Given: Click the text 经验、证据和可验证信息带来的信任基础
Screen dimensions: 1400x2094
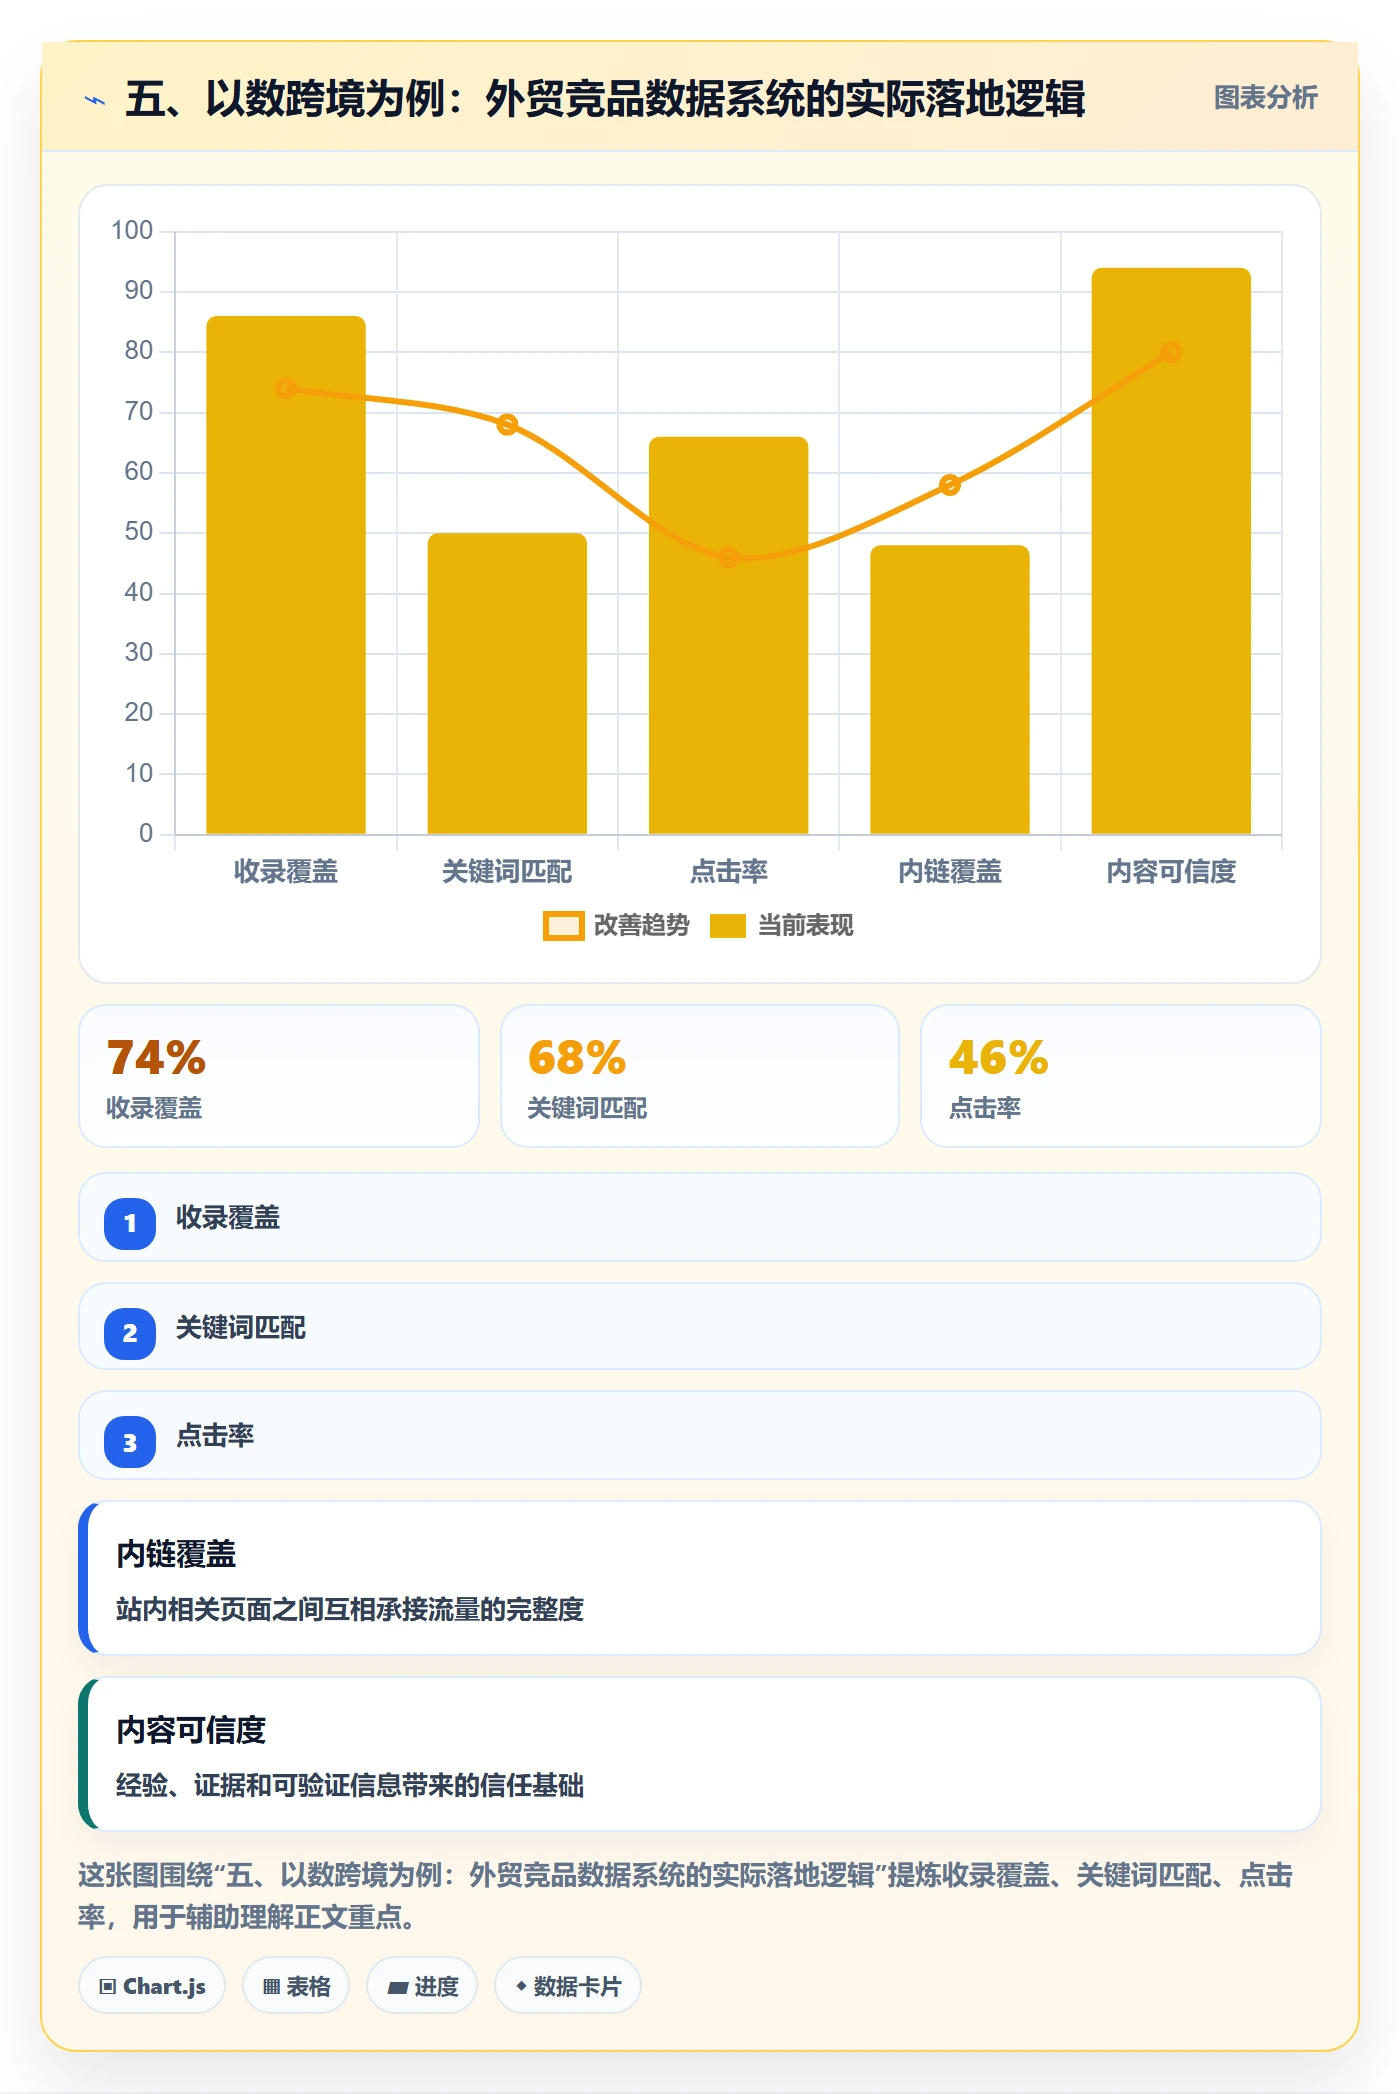Looking at the screenshot, I should (x=350, y=1785).
